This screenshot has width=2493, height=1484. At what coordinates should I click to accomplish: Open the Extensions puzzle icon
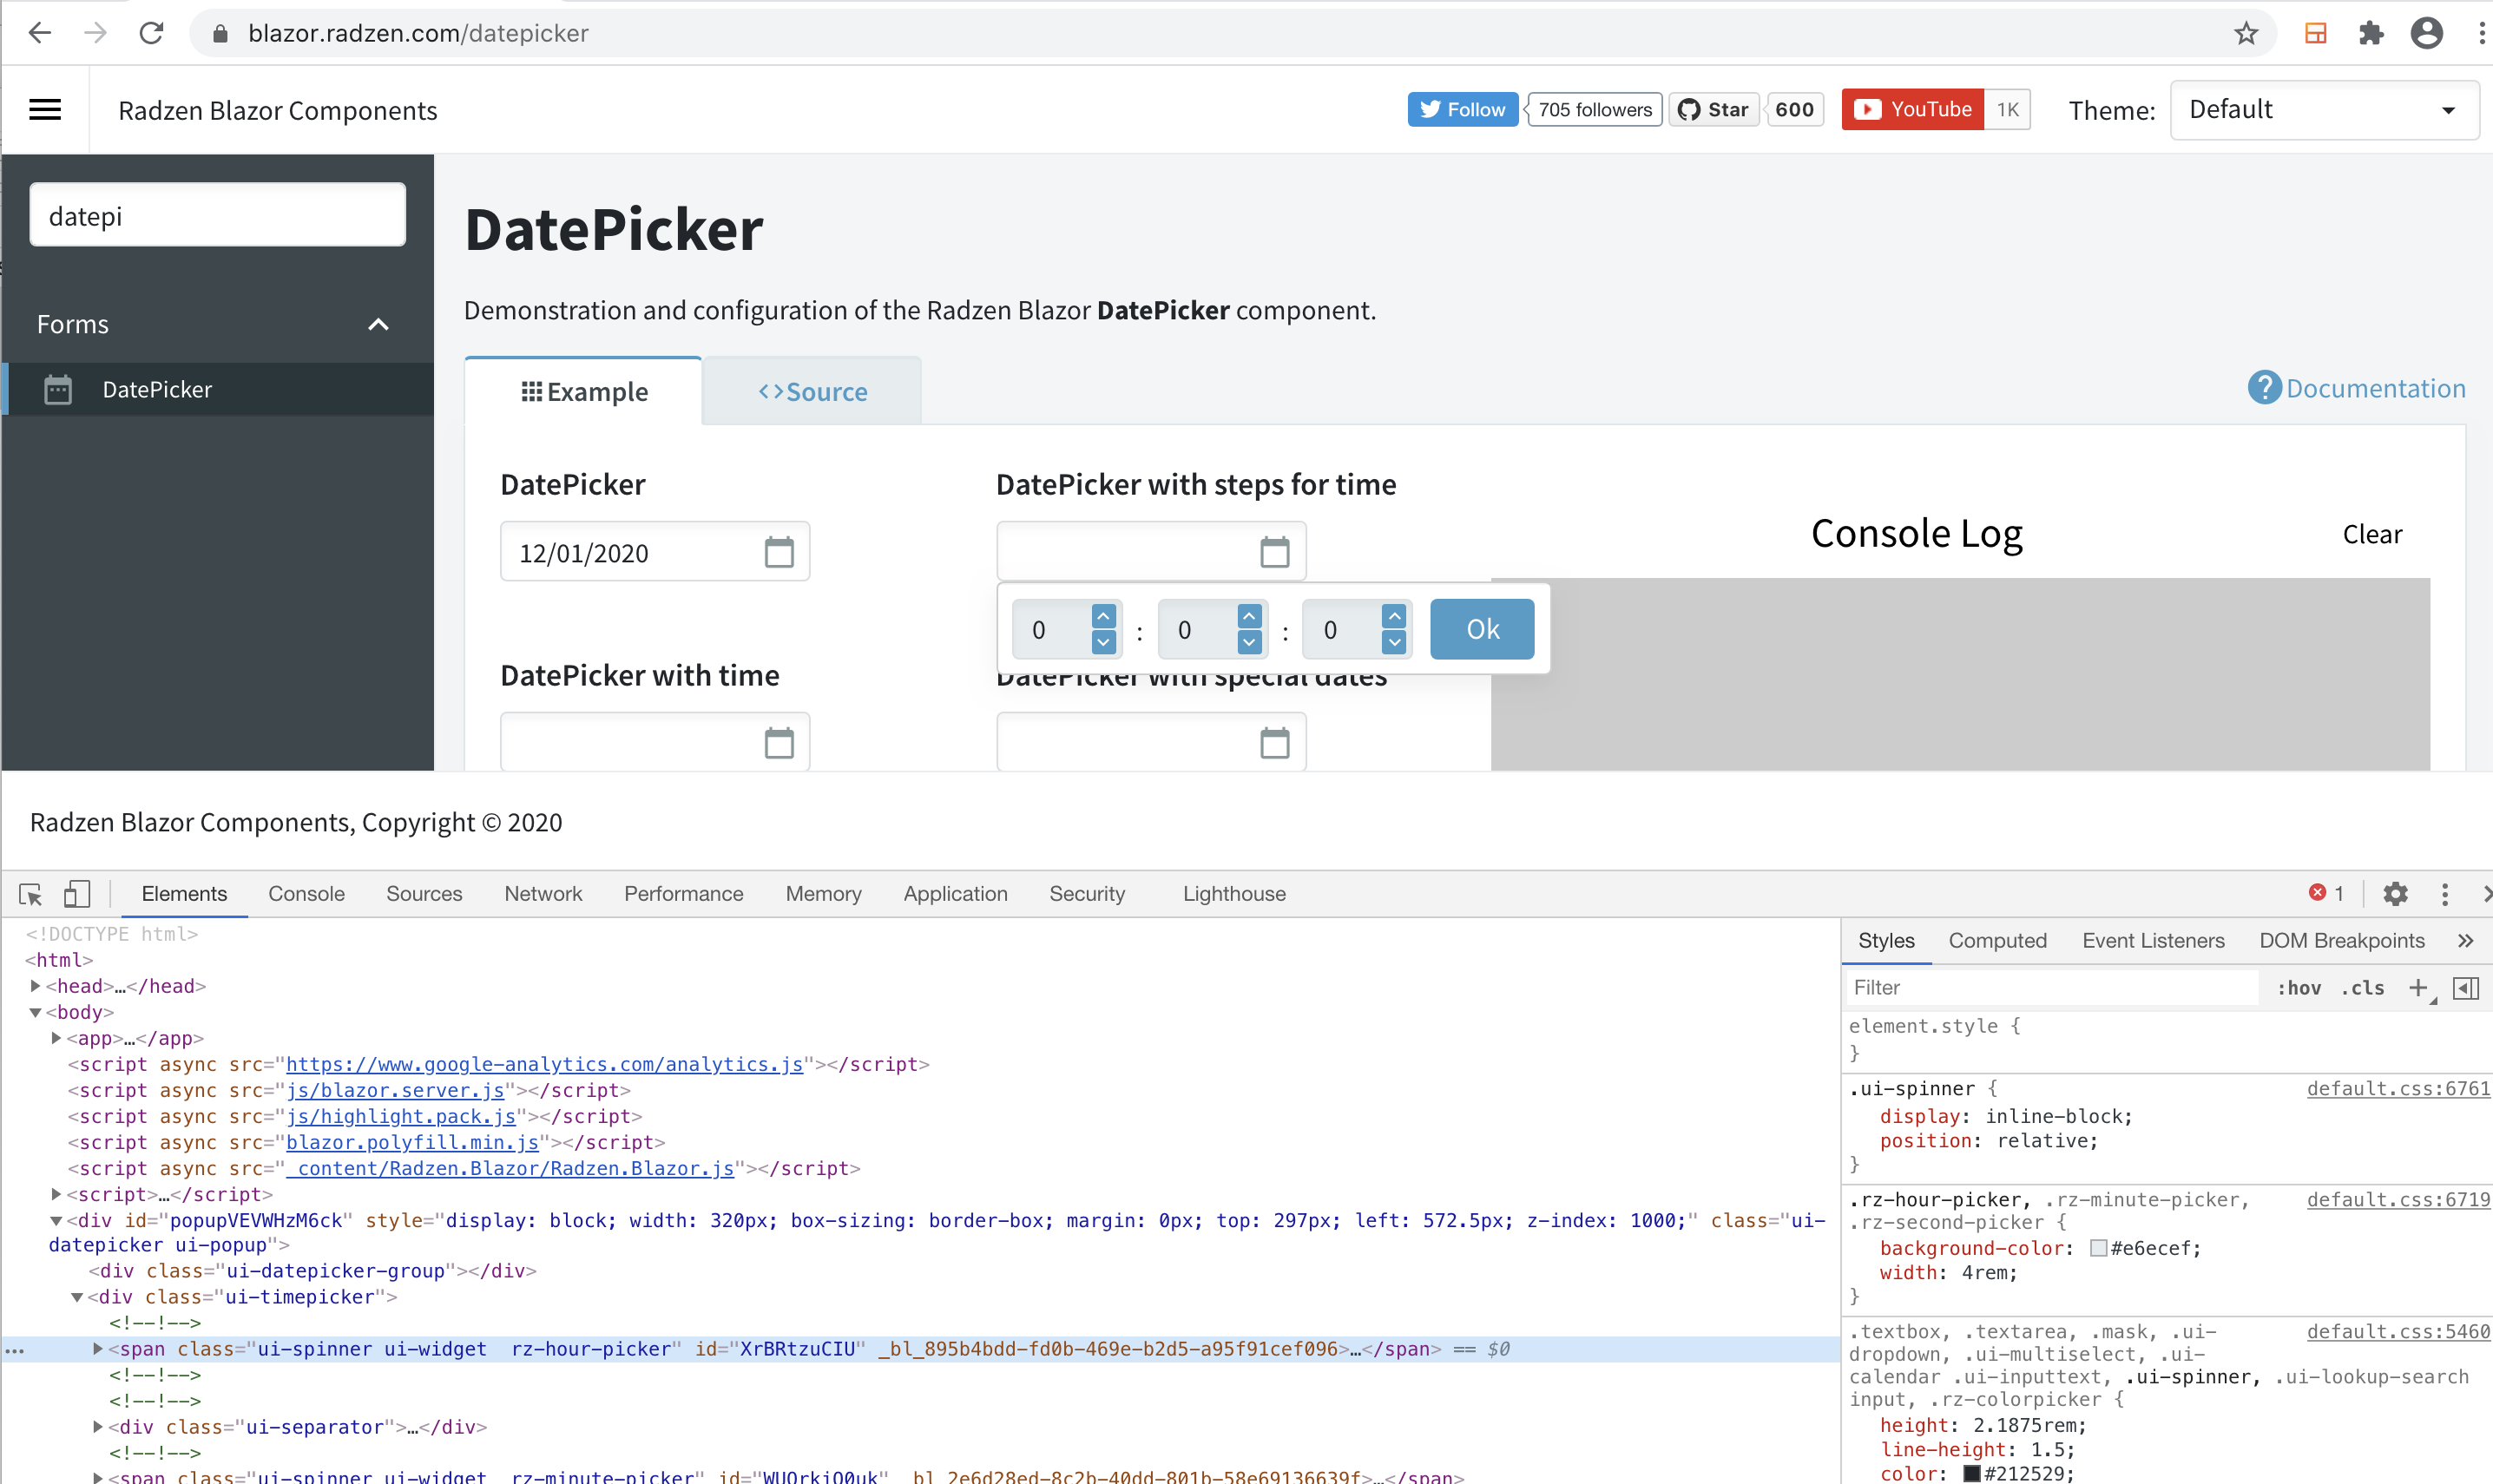pos(2371,33)
